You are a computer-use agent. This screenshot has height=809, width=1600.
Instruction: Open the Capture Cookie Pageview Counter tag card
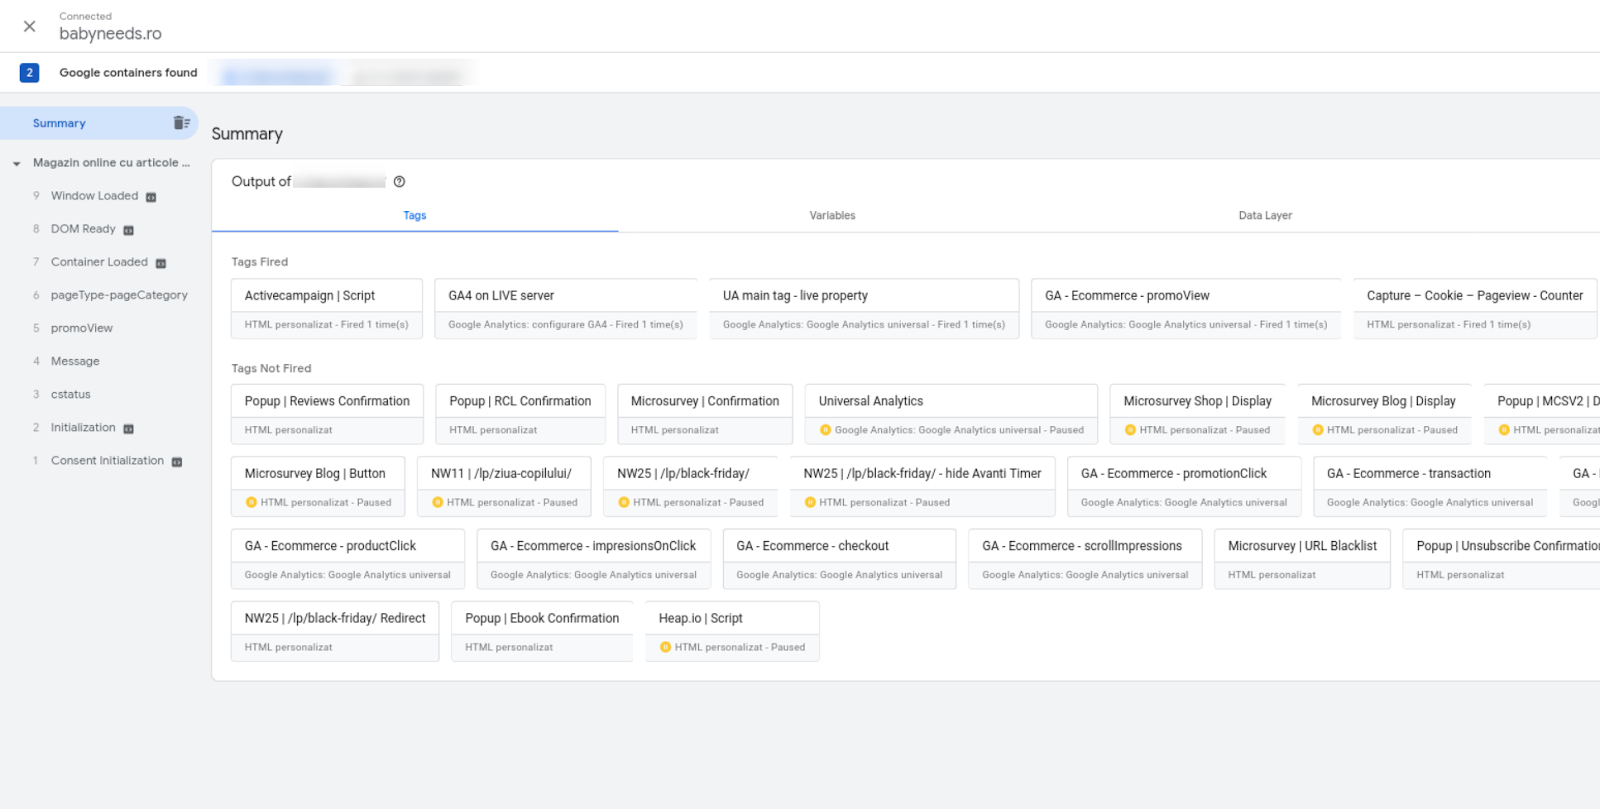[1475, 309]
